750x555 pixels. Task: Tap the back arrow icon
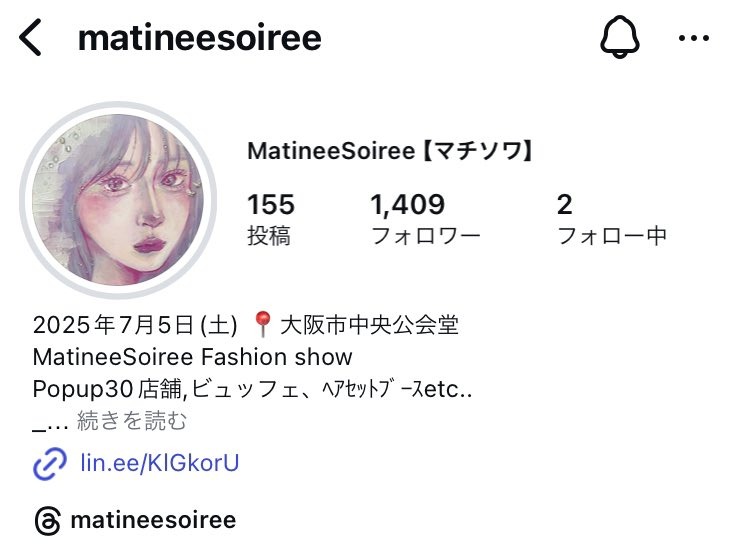click(30, 37)
